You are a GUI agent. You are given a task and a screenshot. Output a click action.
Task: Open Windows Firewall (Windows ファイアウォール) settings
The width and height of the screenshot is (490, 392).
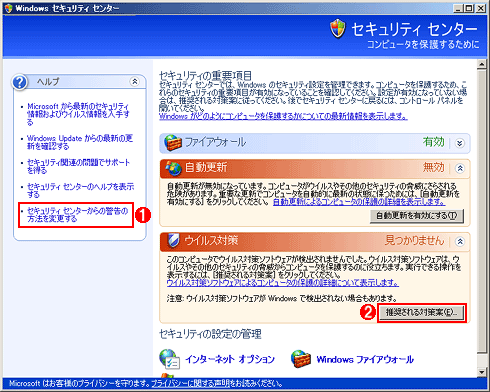click(x=365, y=359)
